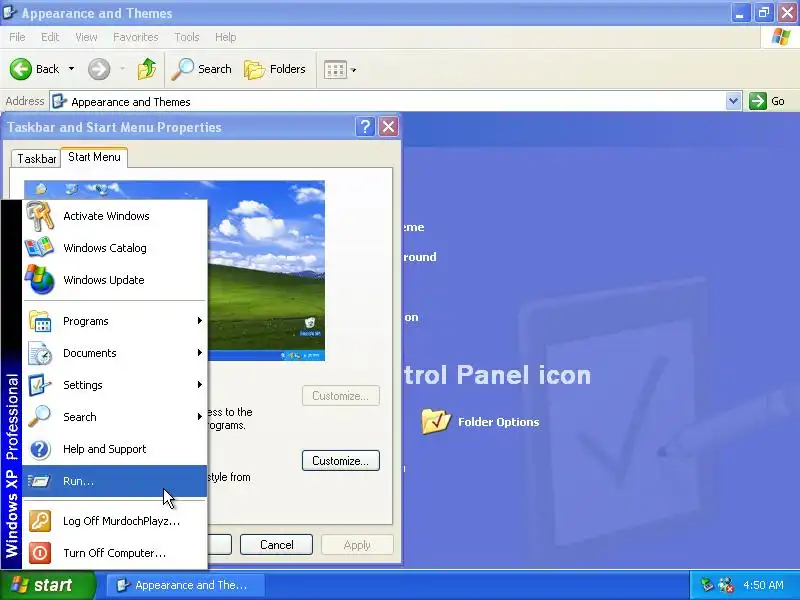Open the Favorites menu
The image size is (800, 600).
pos(136,37)
